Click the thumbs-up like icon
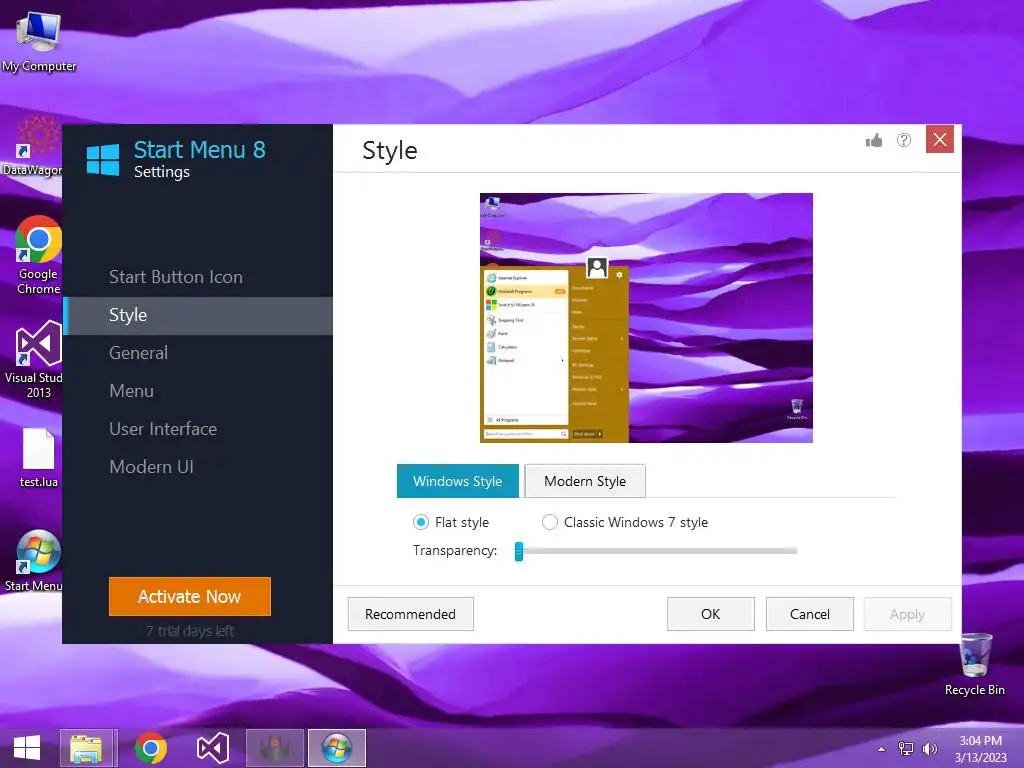 pos(874,140)
